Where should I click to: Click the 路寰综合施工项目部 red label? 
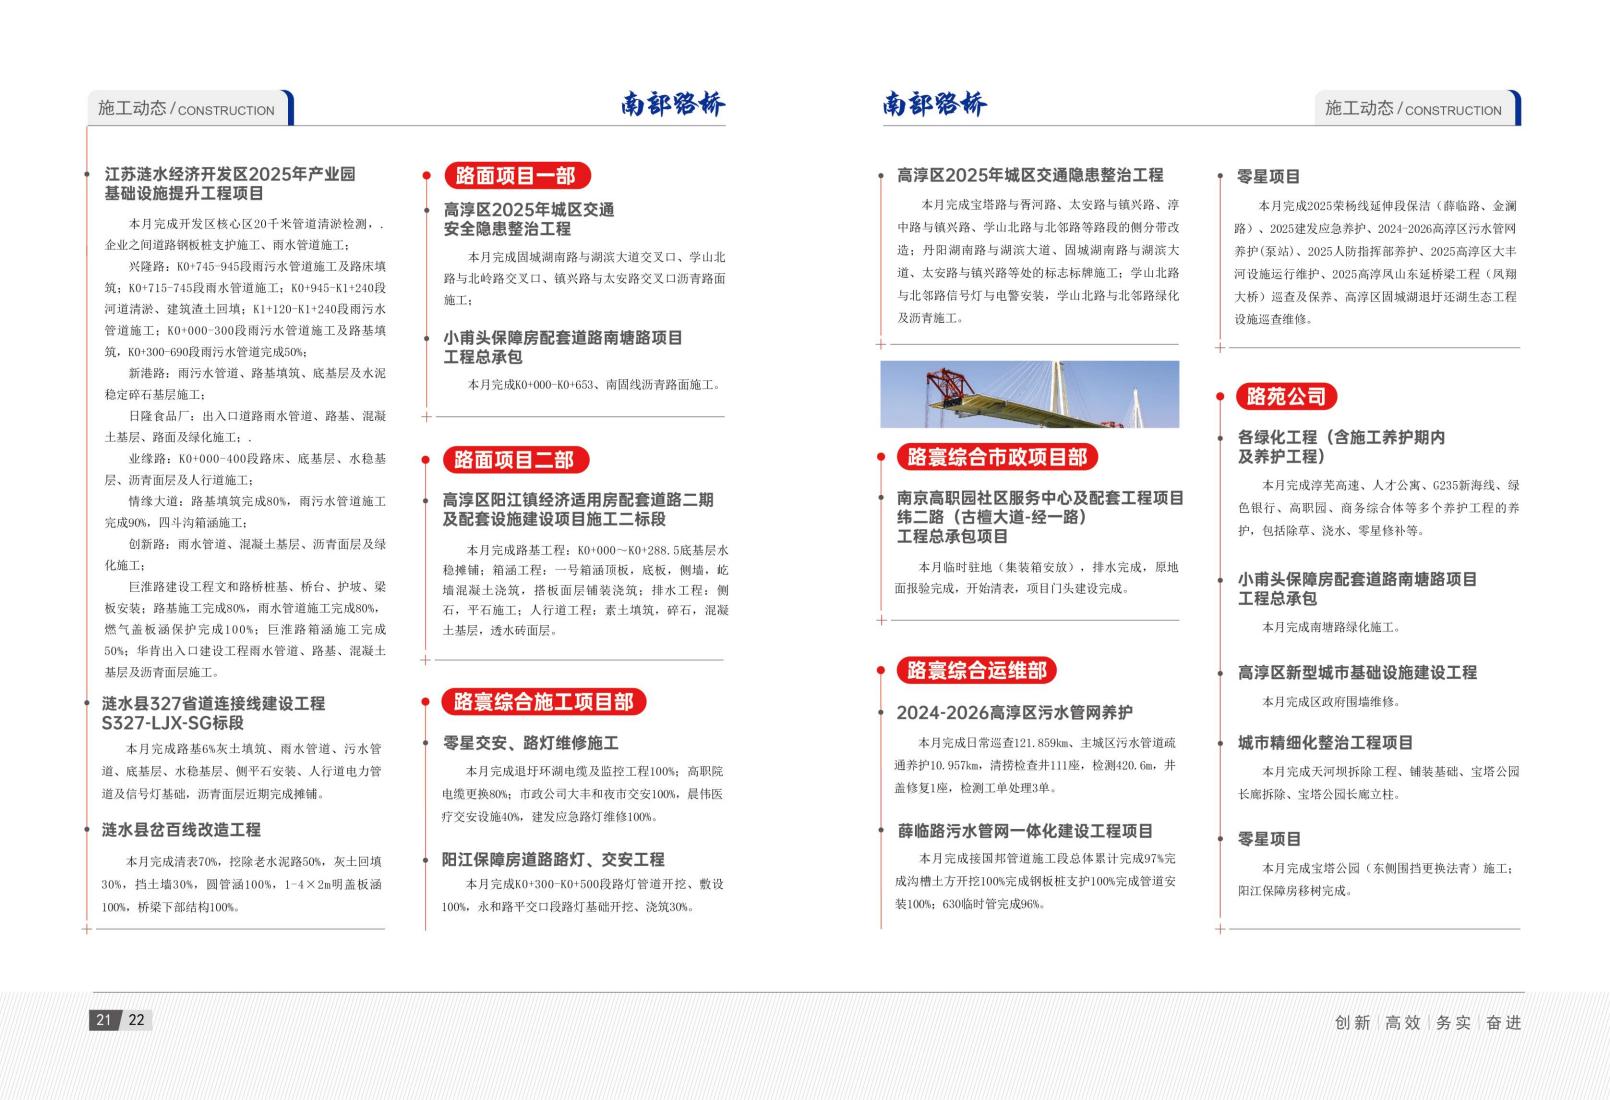pos(544,702)
